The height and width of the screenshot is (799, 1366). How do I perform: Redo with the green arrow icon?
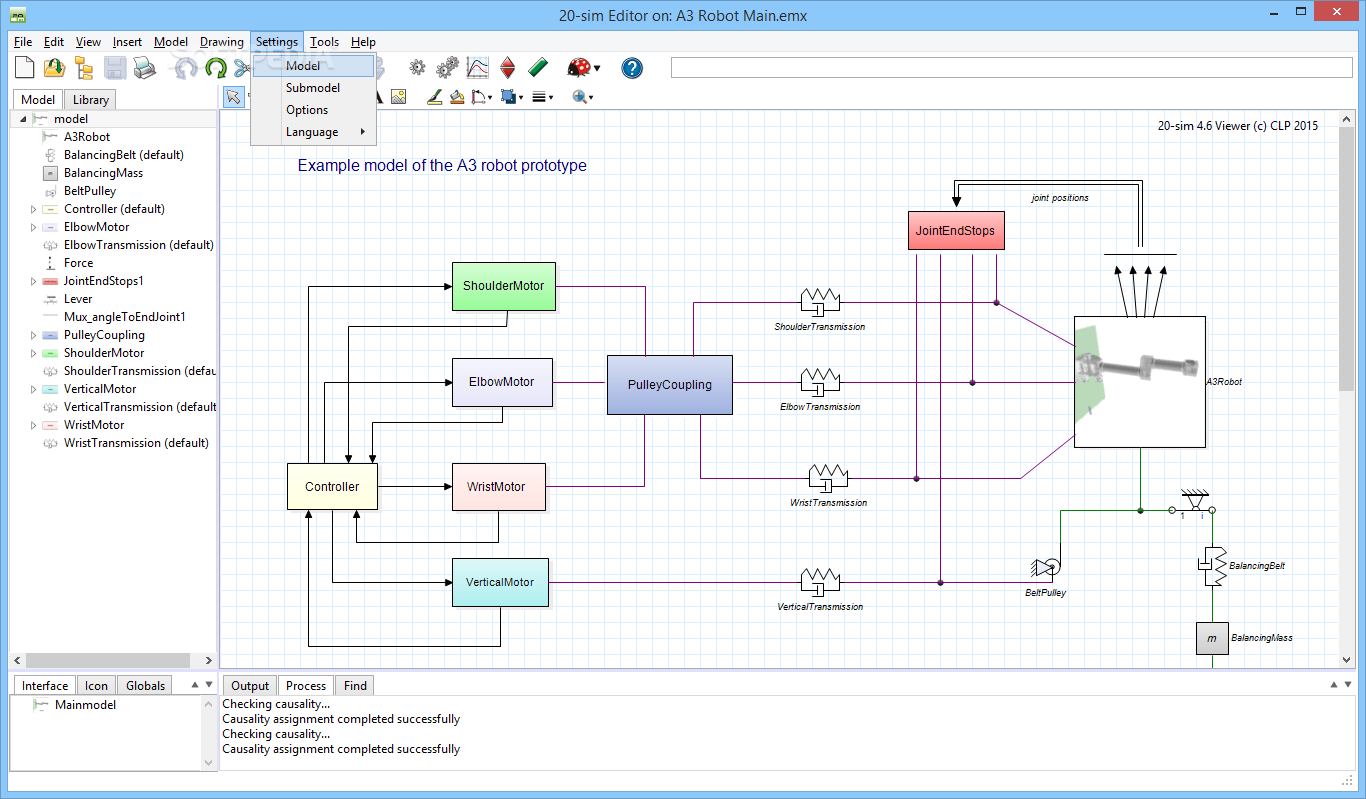click(216, 68)
